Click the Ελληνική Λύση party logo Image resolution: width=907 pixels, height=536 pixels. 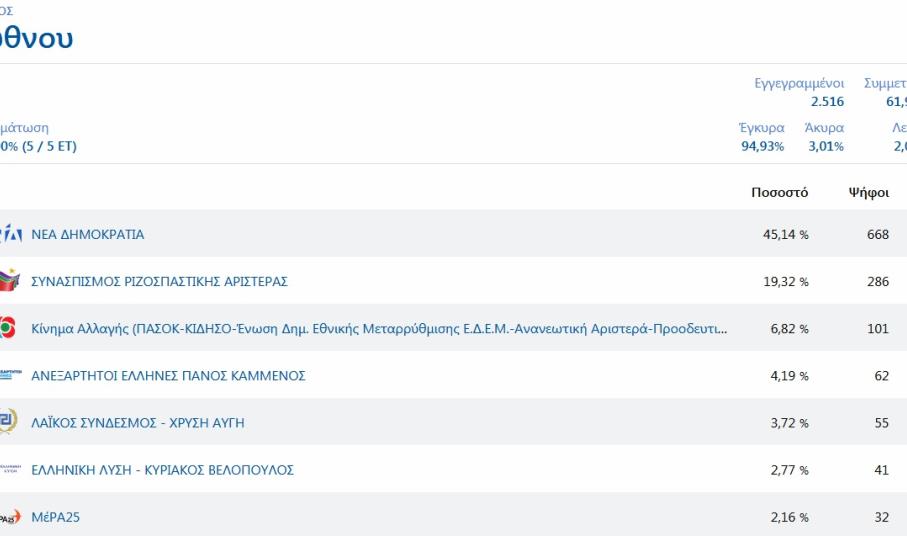click(9, 469)
